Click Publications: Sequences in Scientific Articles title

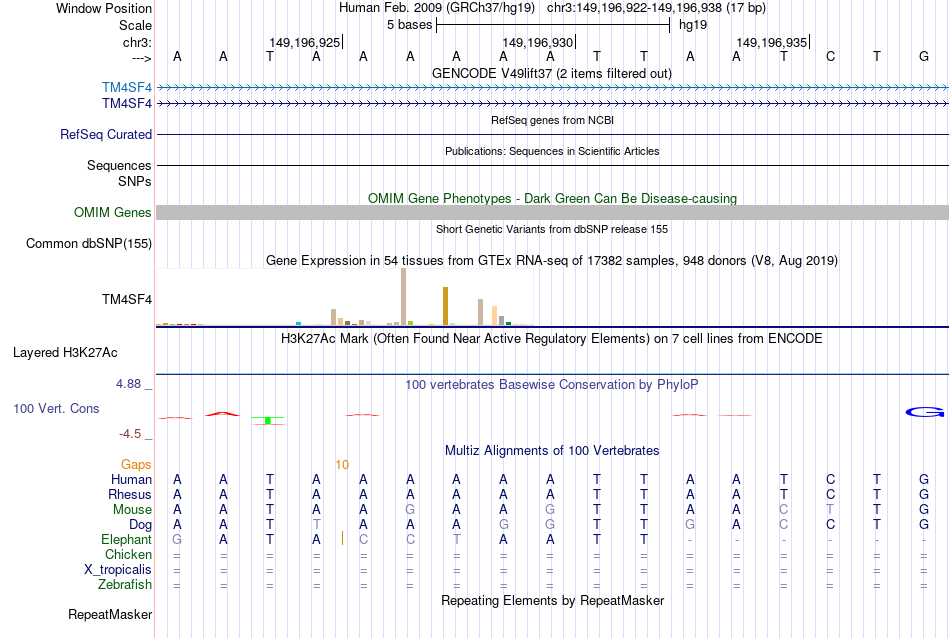tap(552, 151)
